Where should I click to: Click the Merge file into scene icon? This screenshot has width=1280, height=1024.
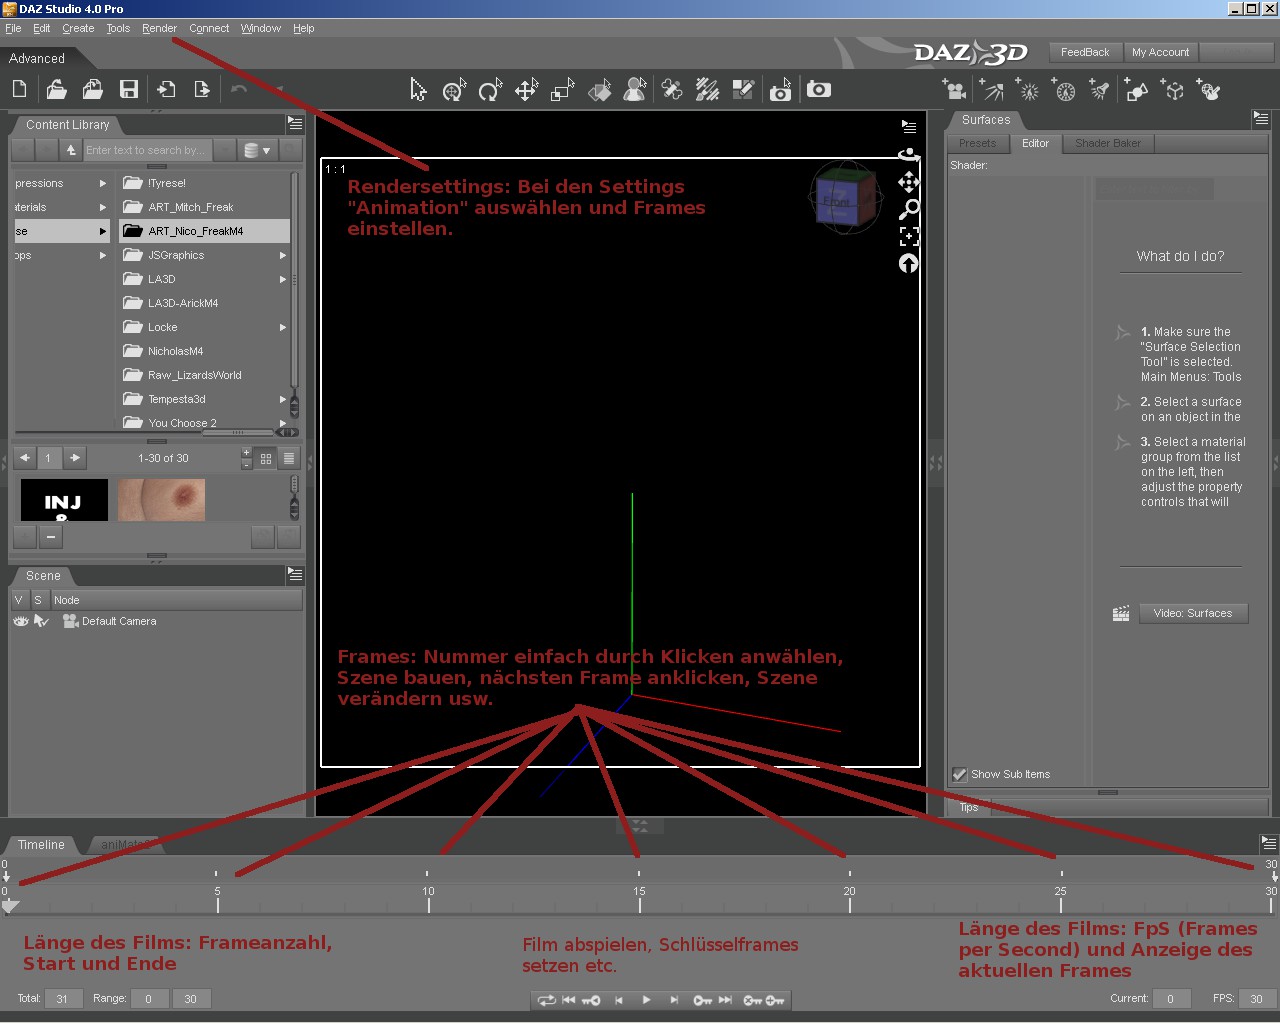[93, 90]
